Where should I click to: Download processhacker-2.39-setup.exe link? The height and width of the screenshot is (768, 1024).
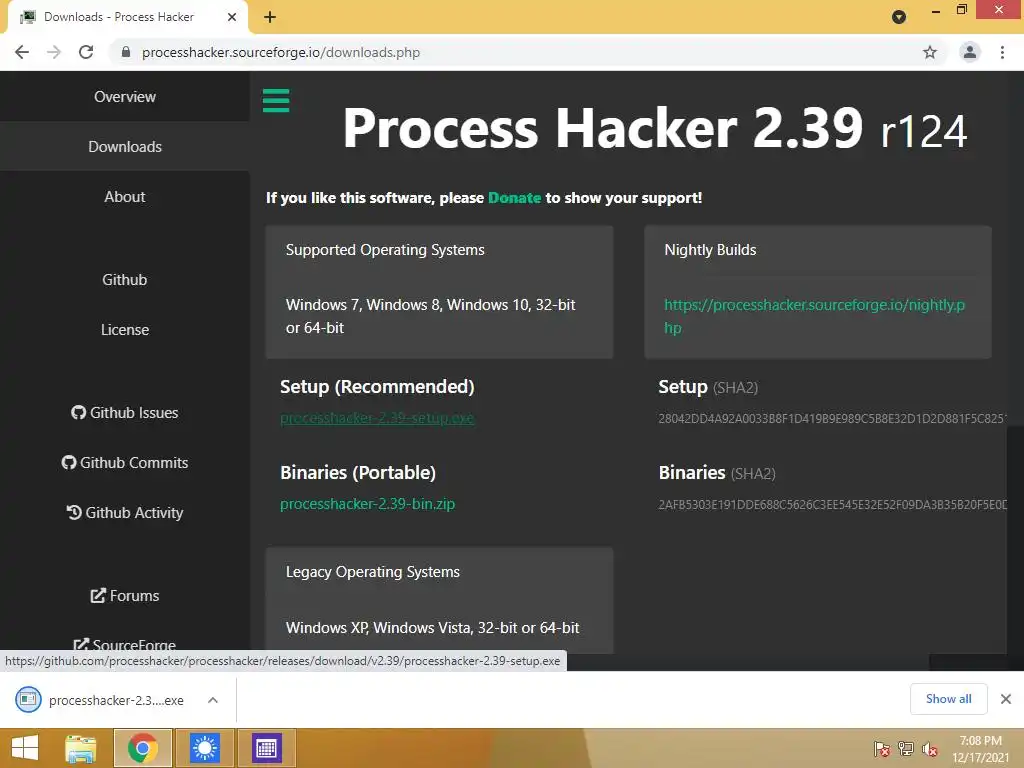tap(377, 418)
